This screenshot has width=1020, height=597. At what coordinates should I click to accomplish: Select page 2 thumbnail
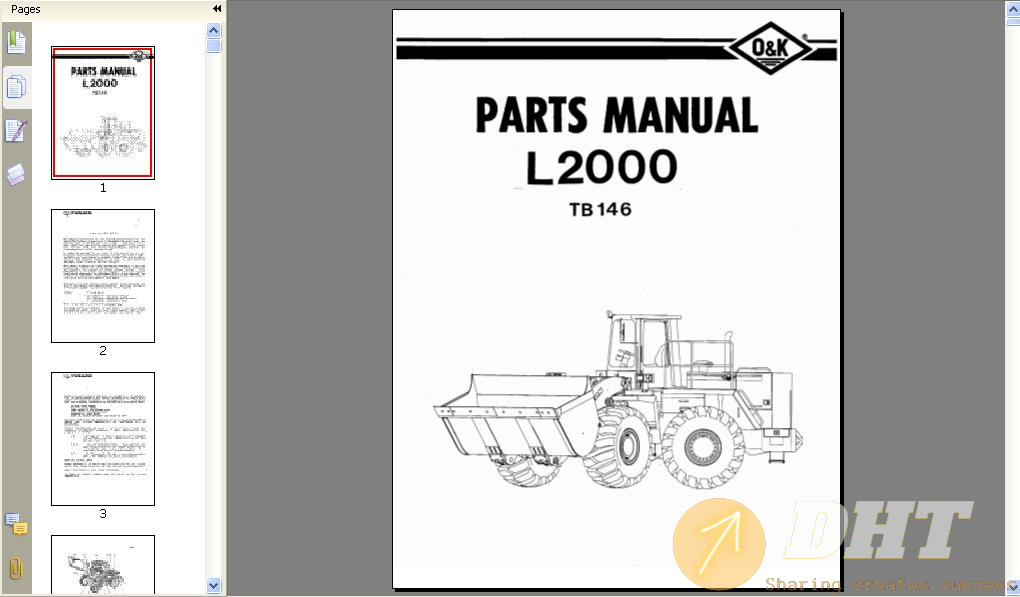tap(103, 276)
